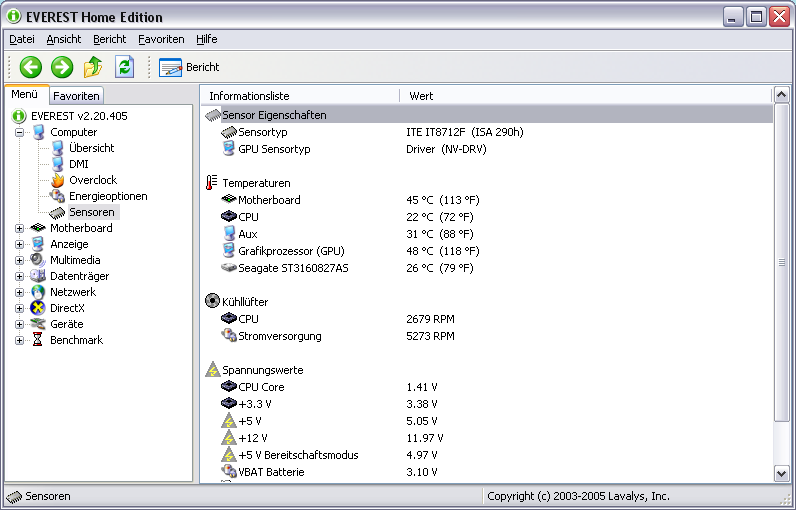796x512 pixels.
Task: Click the Temperaturen thermometer icon
Action: click(212, 183)
